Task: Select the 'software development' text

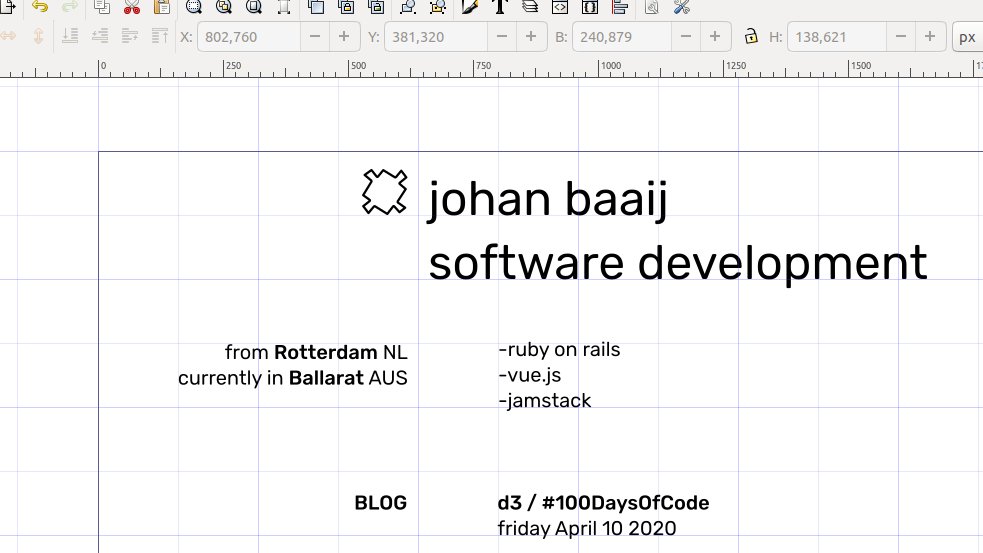Action: pos(678,263)
